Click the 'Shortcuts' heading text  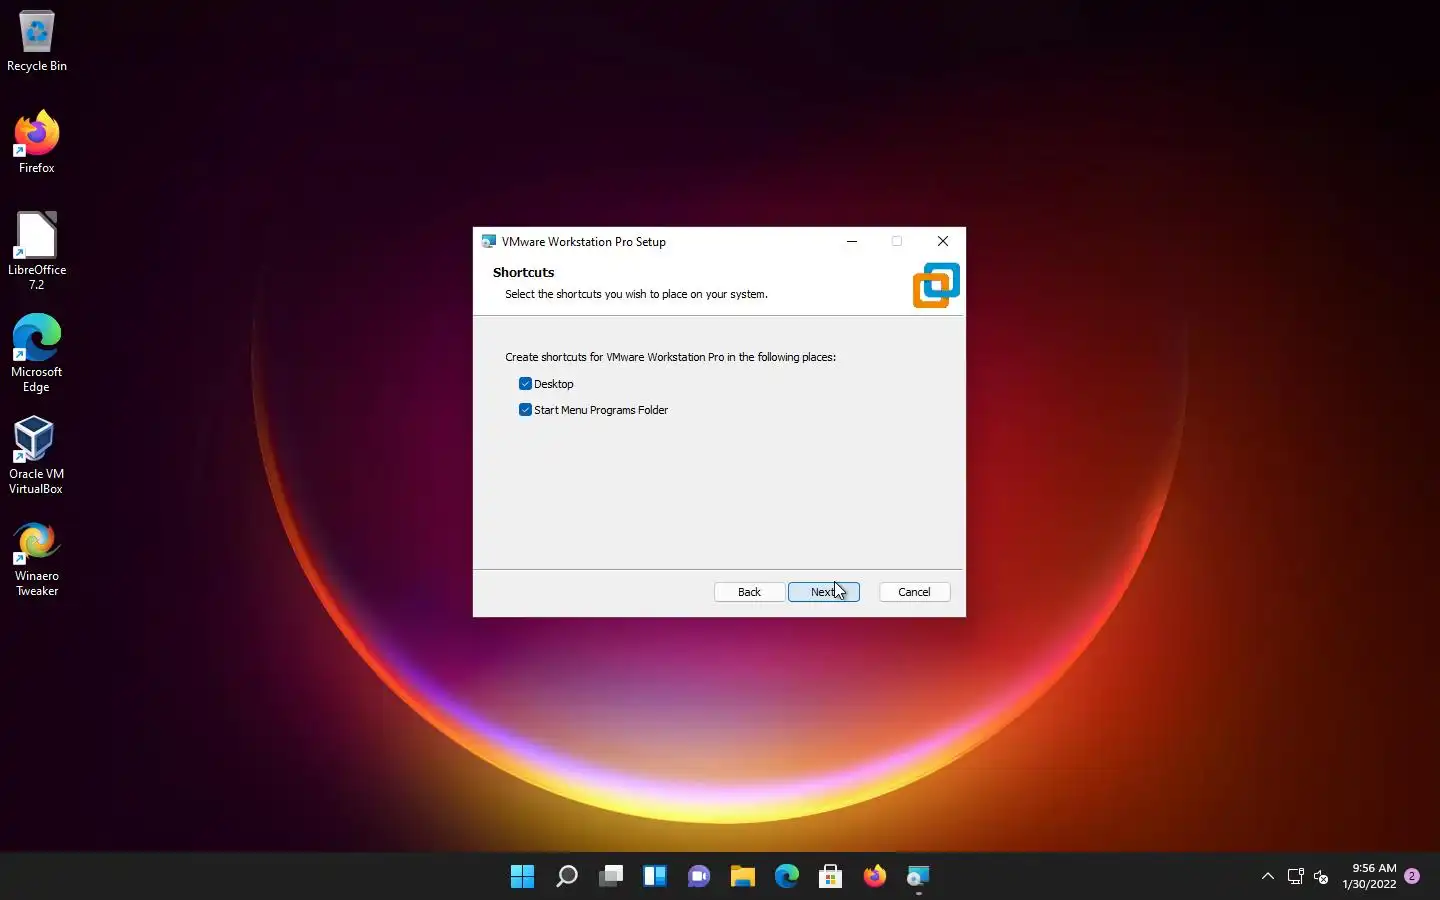(x=523, y=272)
